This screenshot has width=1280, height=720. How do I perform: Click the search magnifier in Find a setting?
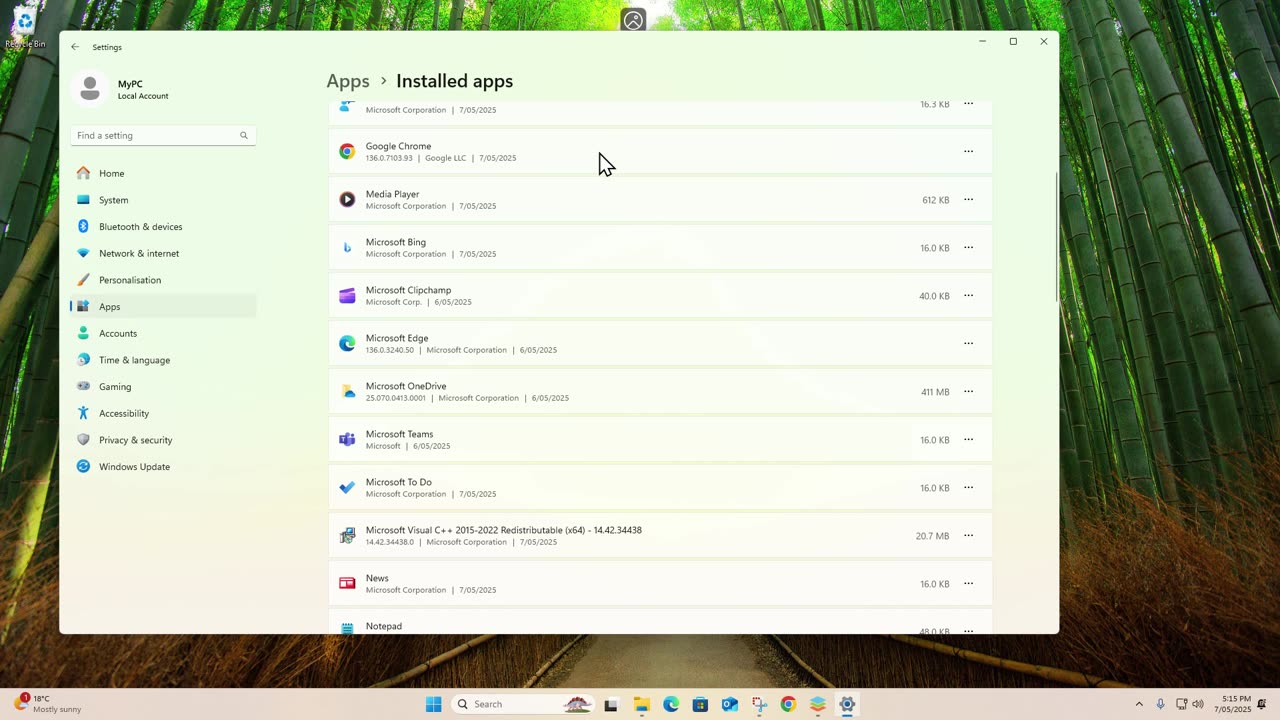243,136
